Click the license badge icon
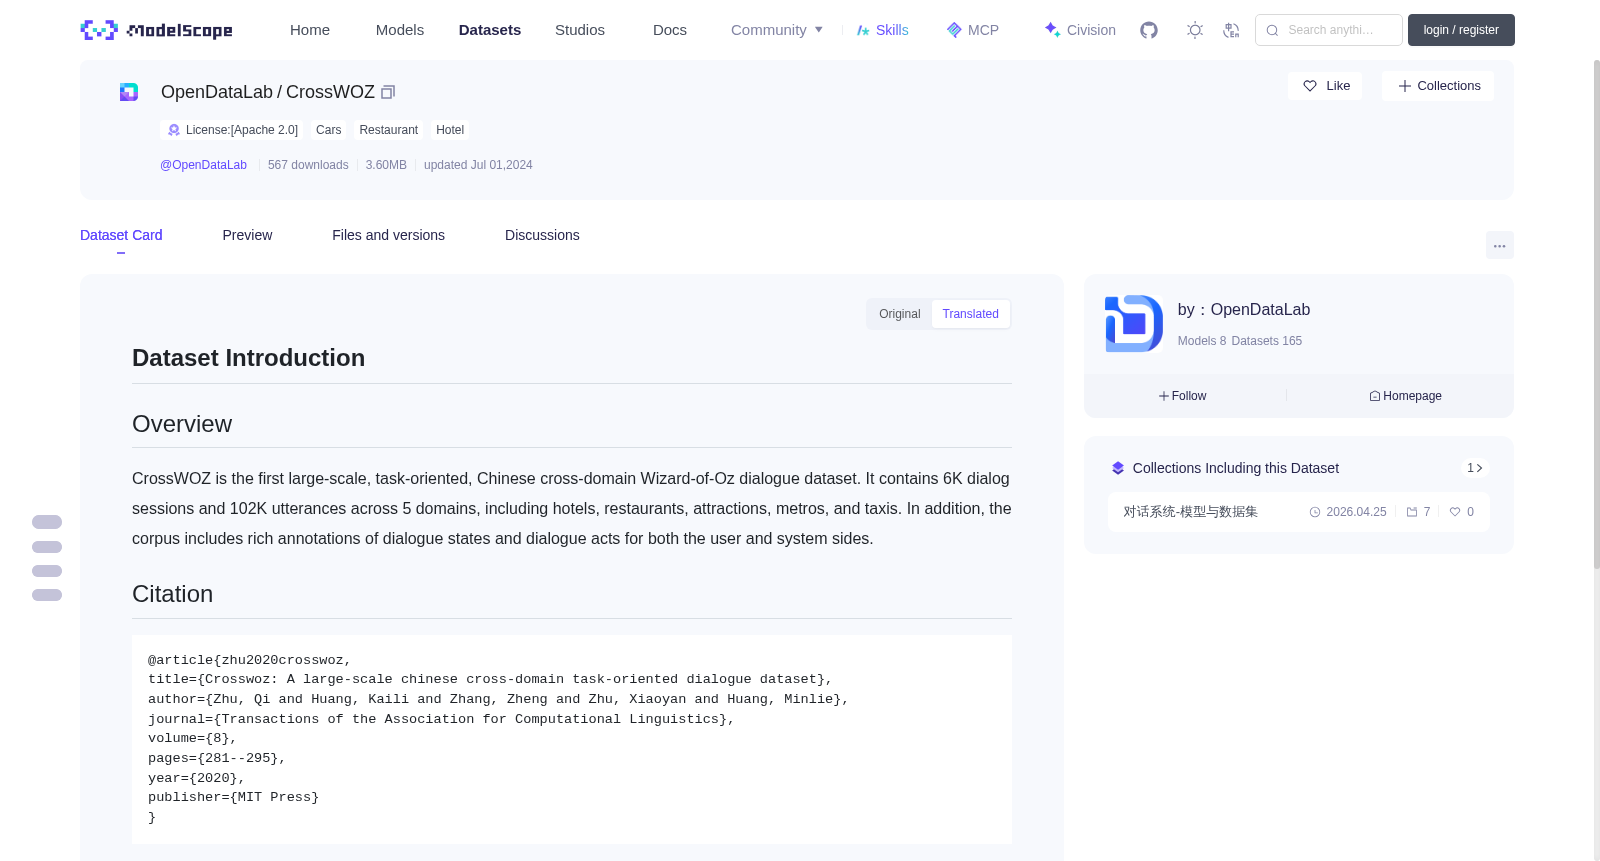The width and height of the screenshot is (1600, 861). tap(174, 130)
